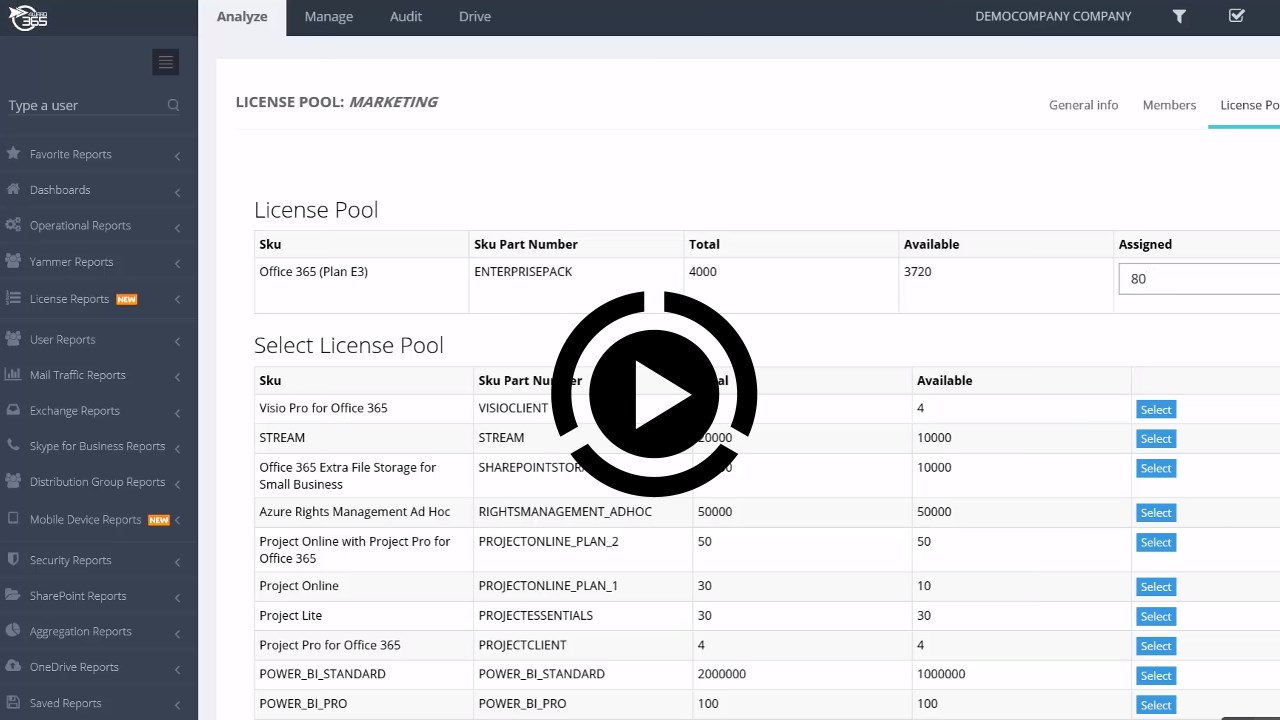Expand the License Reports chevron
Viewport: 1280px width, 720px height.
[x=177, y=300]
